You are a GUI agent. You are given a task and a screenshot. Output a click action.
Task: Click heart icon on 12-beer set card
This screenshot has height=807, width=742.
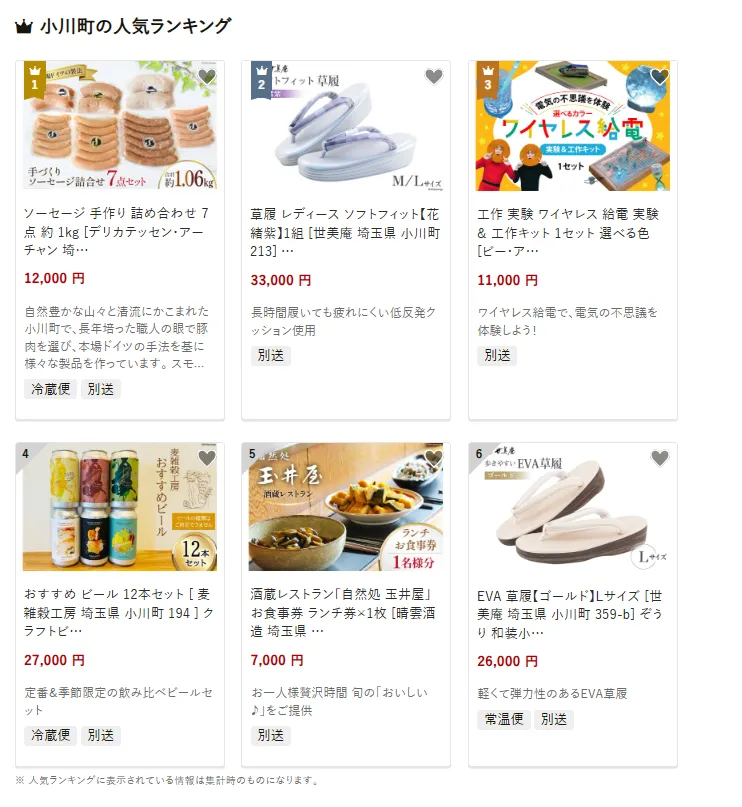tap(207, 458)
